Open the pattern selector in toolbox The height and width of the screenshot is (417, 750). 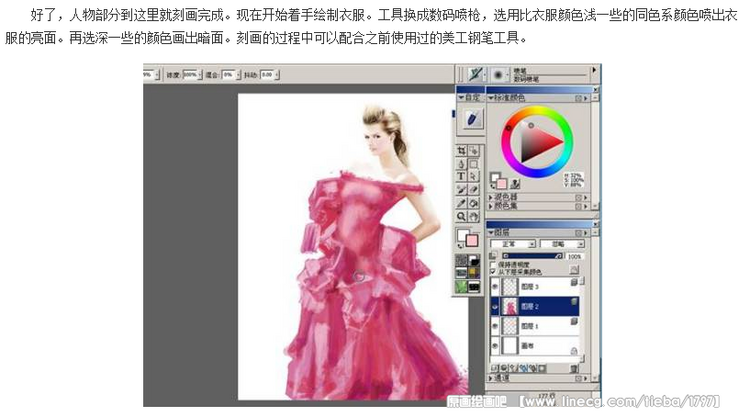point(461,273)
